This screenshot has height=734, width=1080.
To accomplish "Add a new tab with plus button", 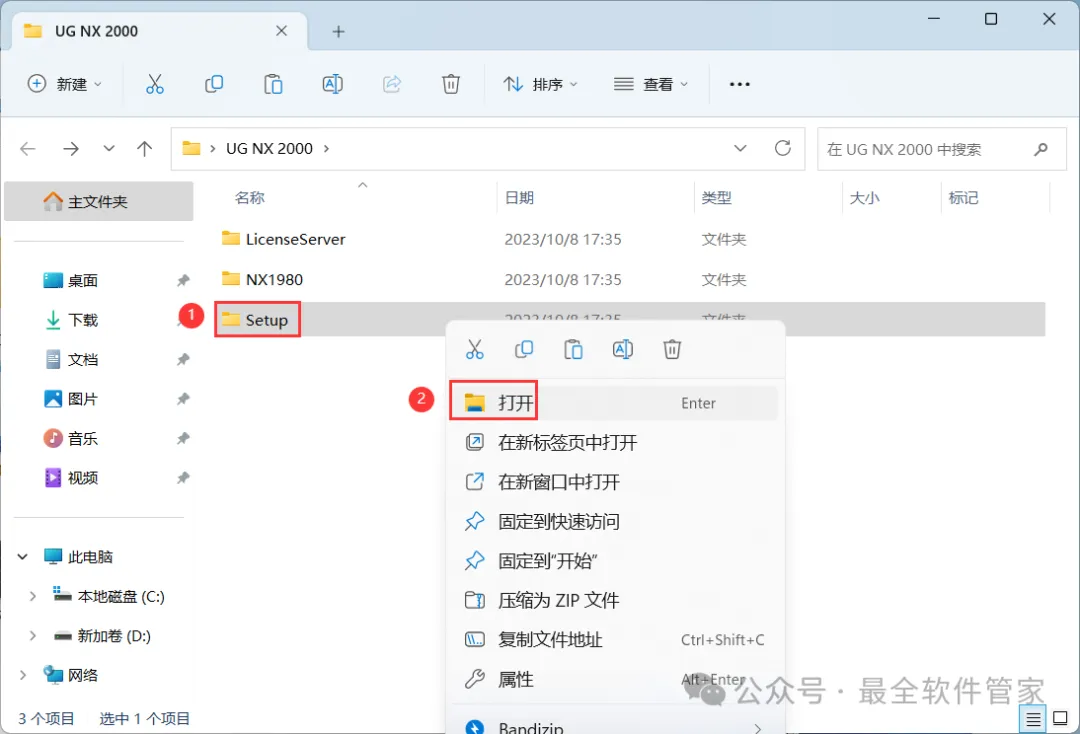I will 338,32.
